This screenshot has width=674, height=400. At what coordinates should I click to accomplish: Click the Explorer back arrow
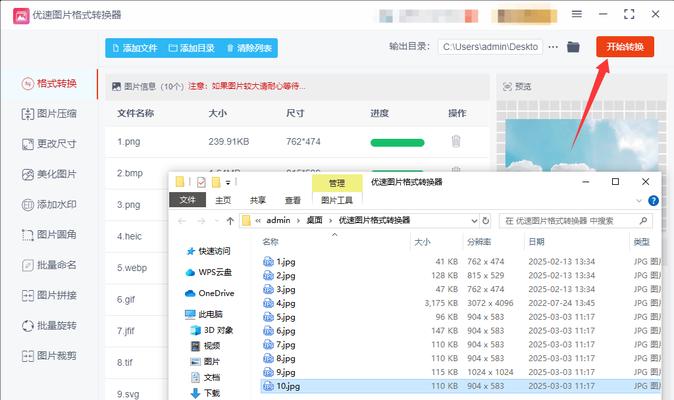coord(182,221)
